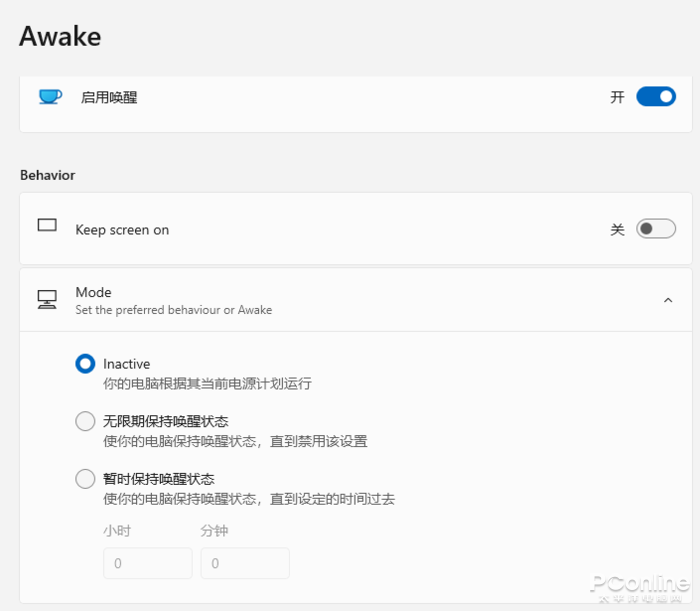
Task: Click the 你的电脑根据其当前电源计划运行 description
Action: tap(207, 383)
